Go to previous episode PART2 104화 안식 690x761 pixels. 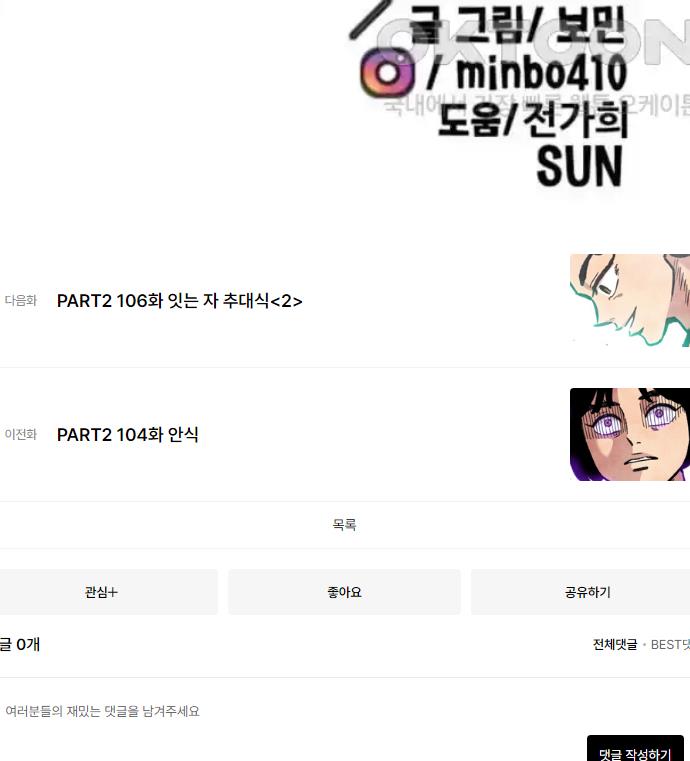[128, 434]
